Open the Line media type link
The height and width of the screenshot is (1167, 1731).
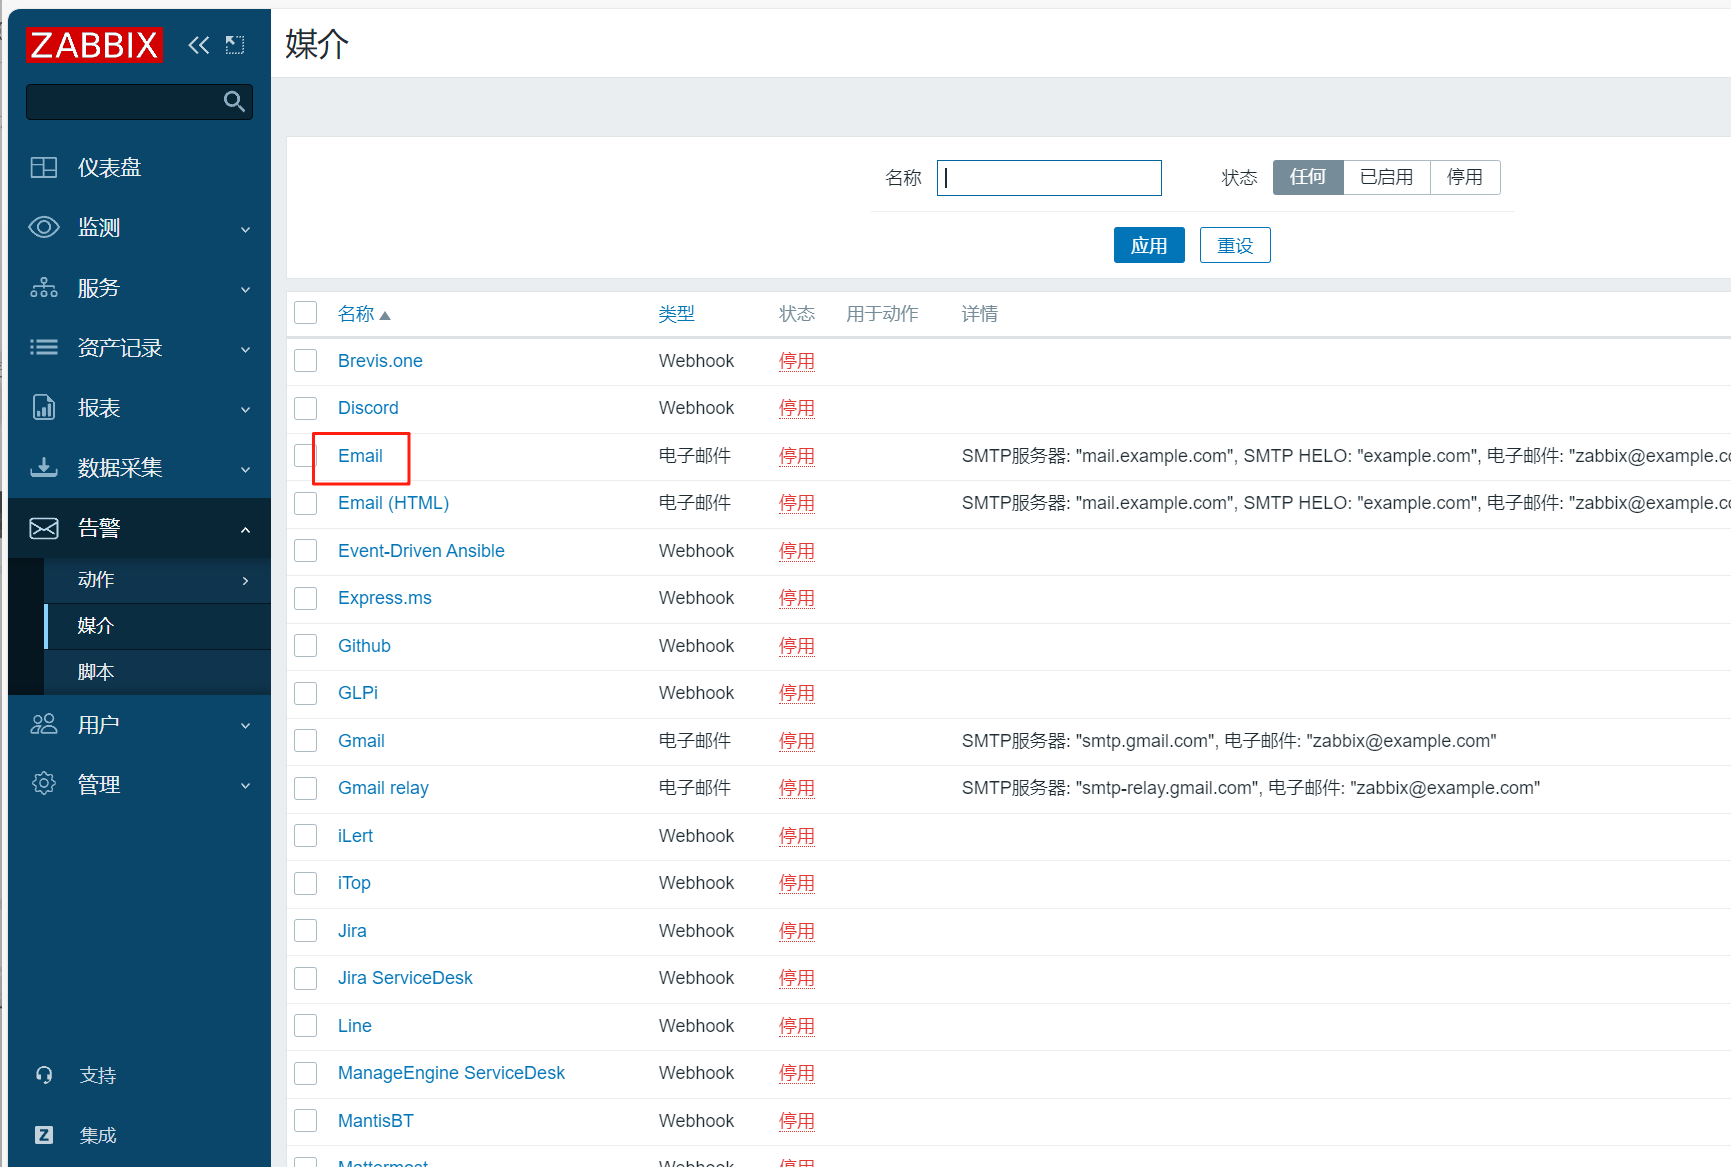(355, 1026)
